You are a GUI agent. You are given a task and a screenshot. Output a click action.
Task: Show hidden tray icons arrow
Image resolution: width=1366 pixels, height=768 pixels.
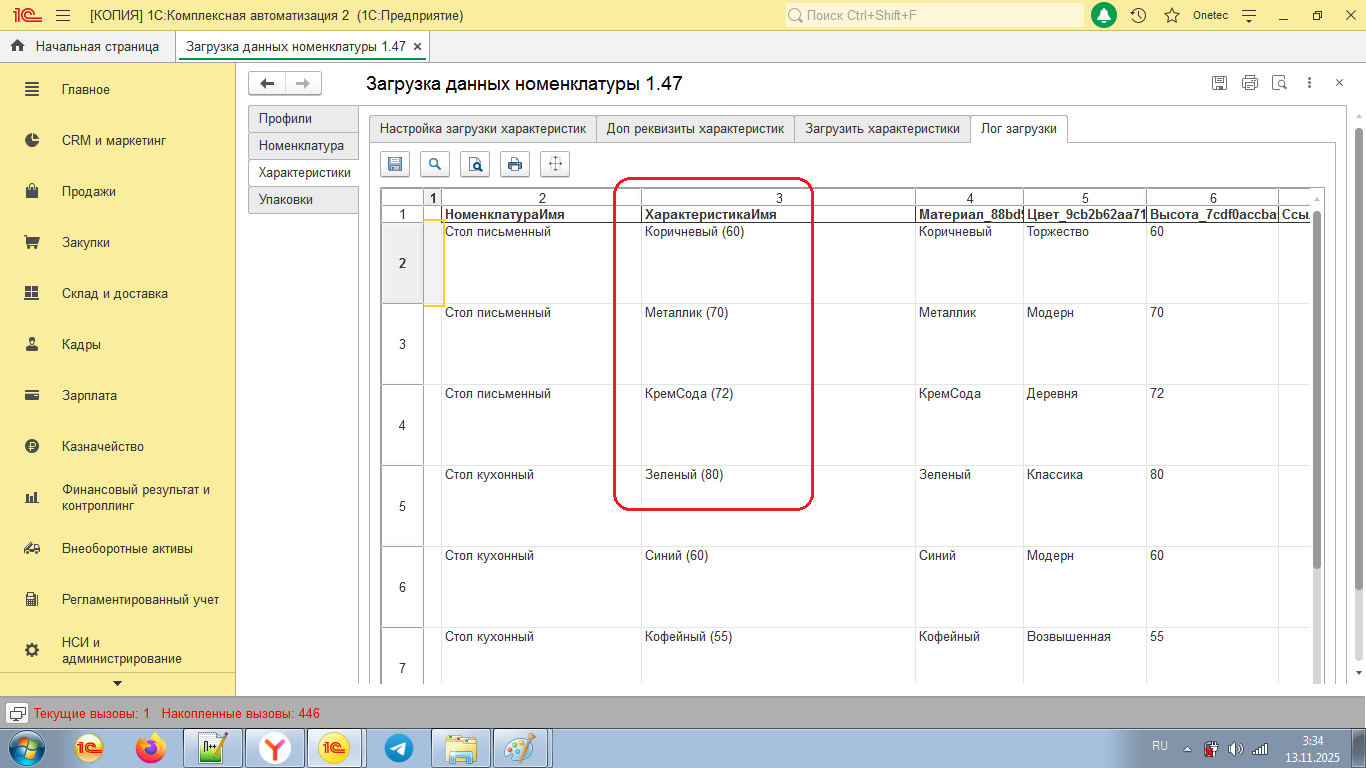[1188, 748]
